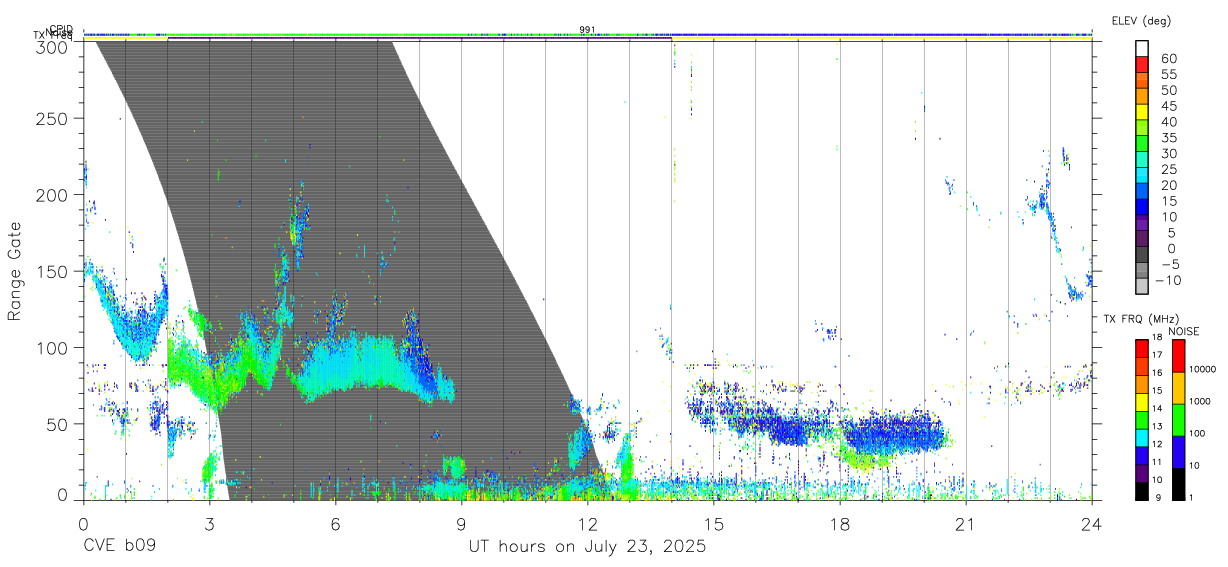Viewport: 1228px width, 567px height.
Task: Click the '300' tick on the Range Gate axis
Action: click(x=53, y=46)
